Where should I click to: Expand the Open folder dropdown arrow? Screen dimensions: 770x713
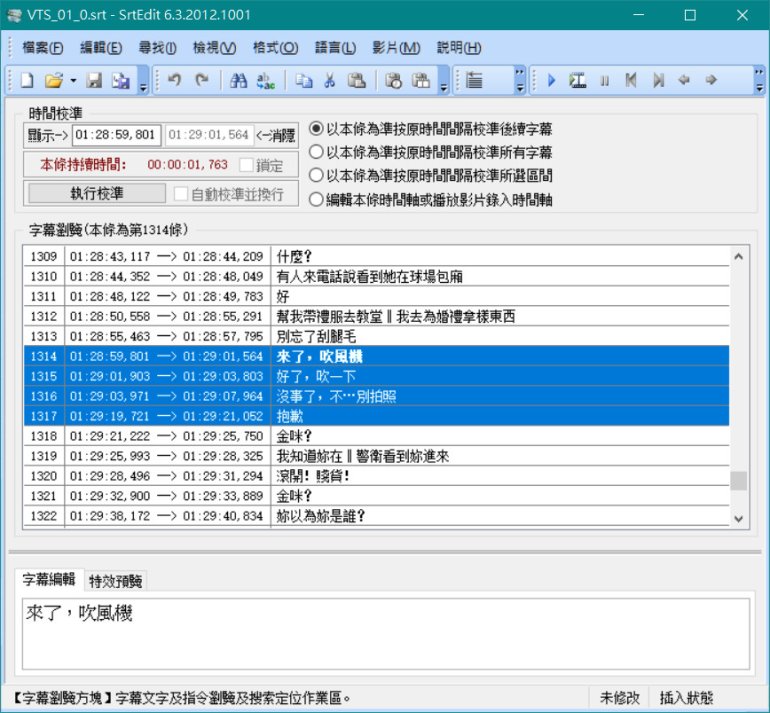[x=73, y=80]
